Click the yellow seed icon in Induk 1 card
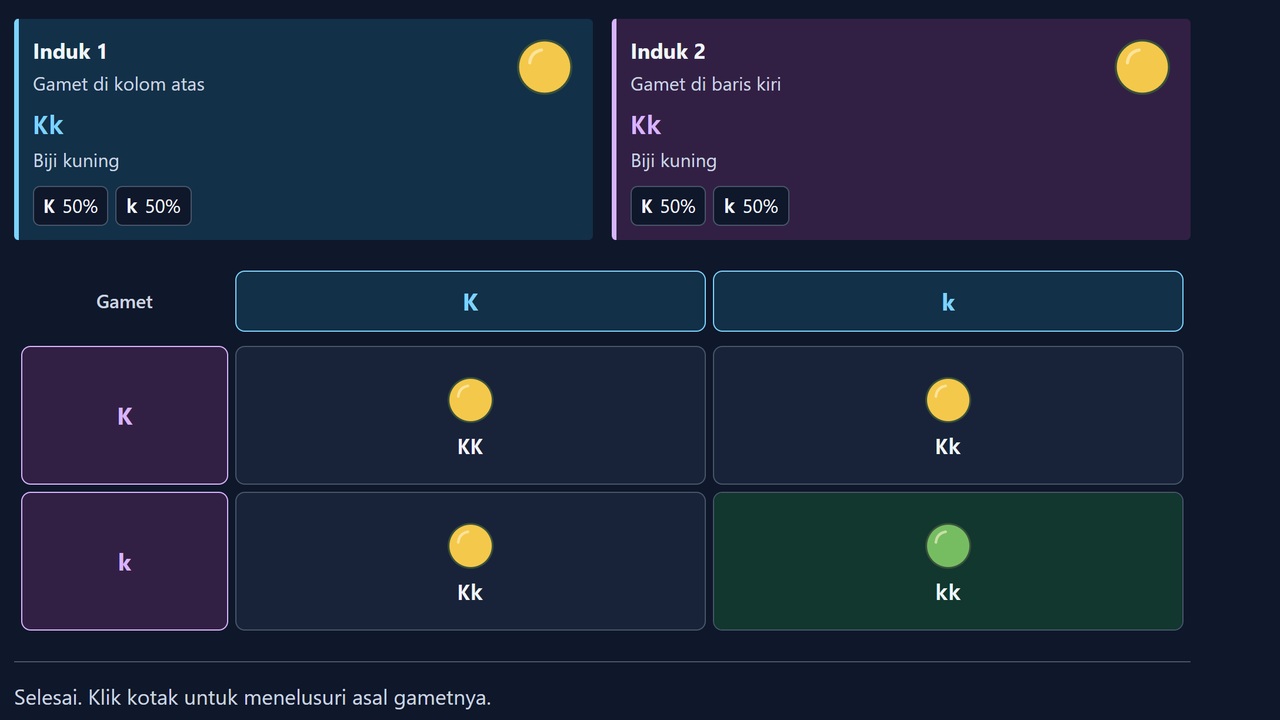The height and width of the screenshot is (720, 1280). [544, 67]
